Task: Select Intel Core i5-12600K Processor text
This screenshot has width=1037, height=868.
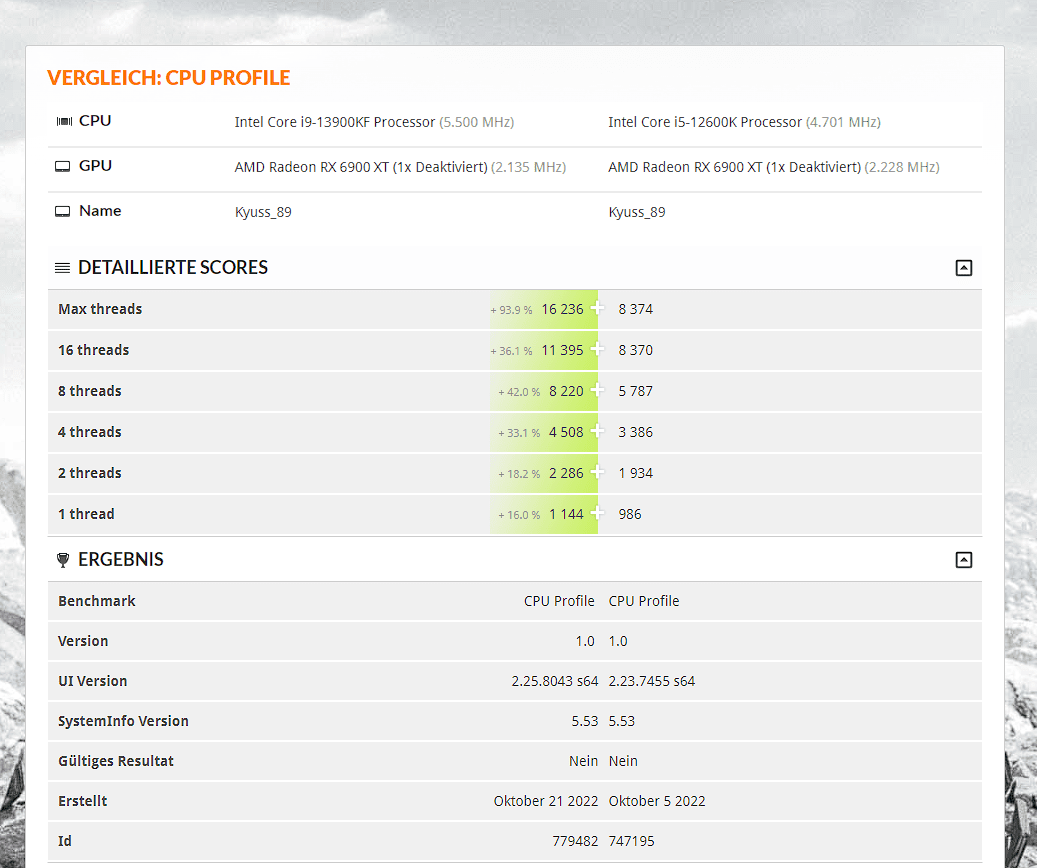Action: pos(705,122)
